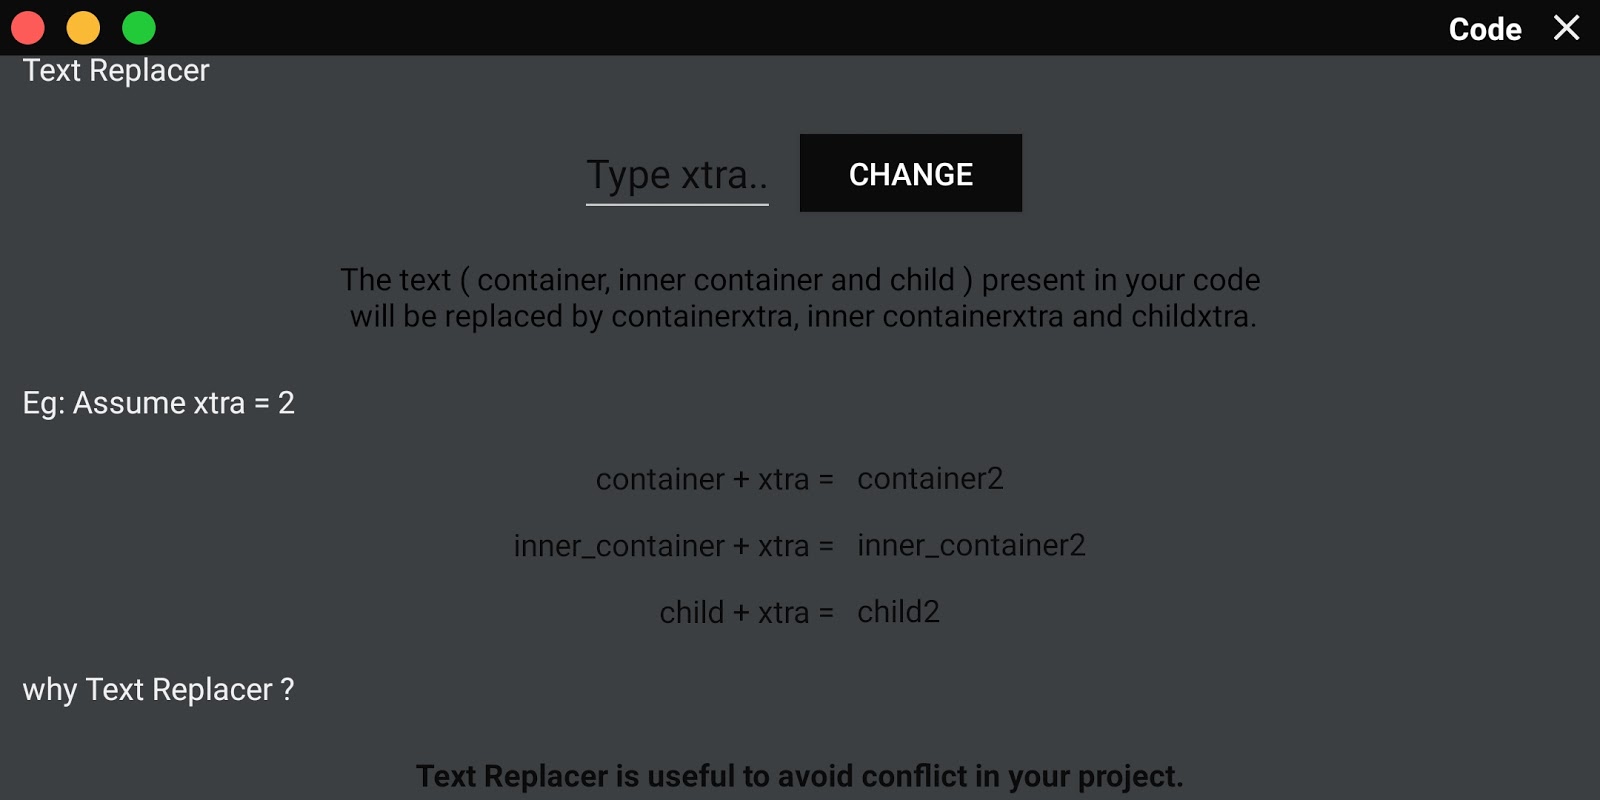This screenshot has width=1600, height=800.
Task: Click the 'inner_container + xtra =' label
Action: (674, 546)
